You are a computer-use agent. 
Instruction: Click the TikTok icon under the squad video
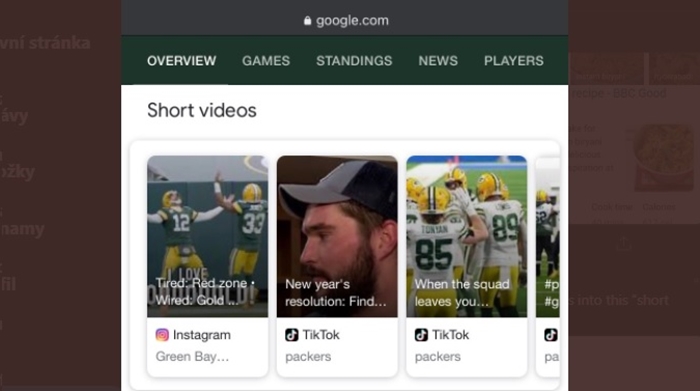[421, 335]
